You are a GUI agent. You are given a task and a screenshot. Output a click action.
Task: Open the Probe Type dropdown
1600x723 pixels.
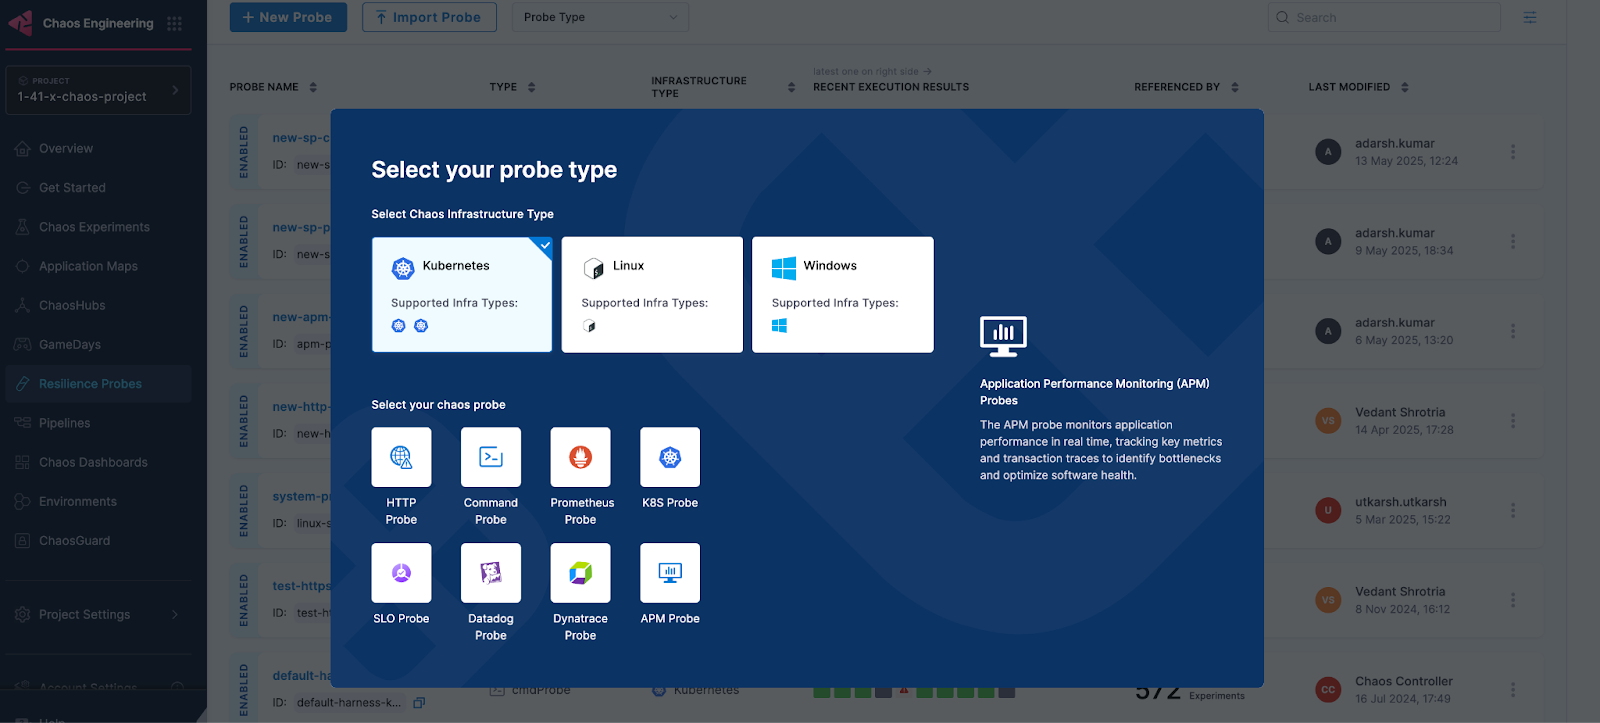pos(600,17)
